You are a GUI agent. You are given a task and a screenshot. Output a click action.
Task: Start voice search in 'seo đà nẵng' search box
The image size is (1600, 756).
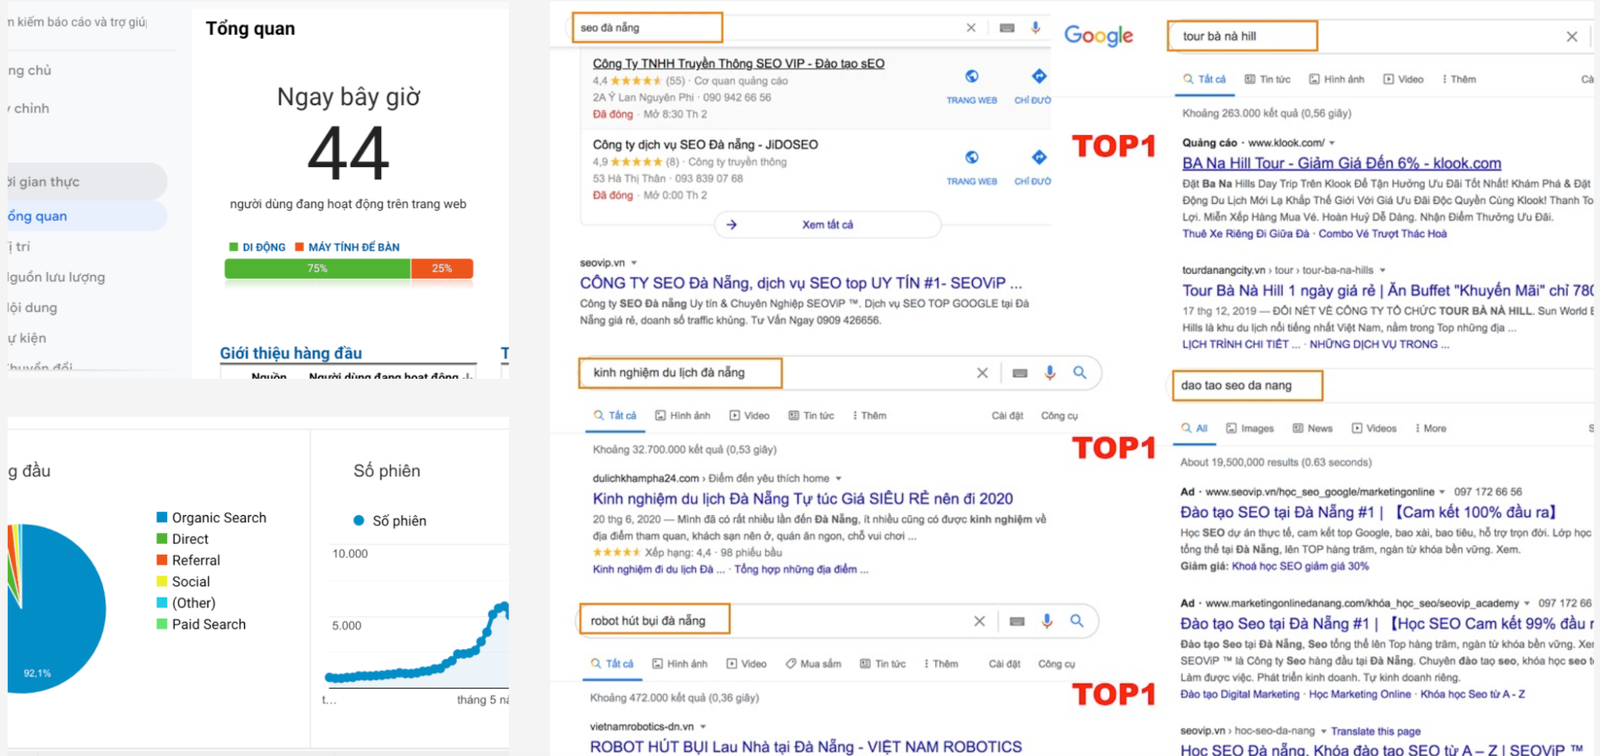click(x=1036, y=27)
